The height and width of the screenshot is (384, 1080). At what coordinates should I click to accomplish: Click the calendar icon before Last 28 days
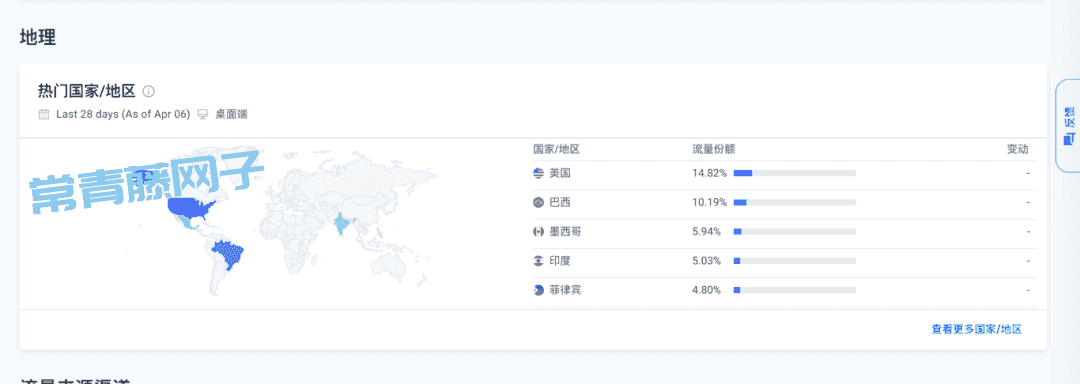click(44, 114)
